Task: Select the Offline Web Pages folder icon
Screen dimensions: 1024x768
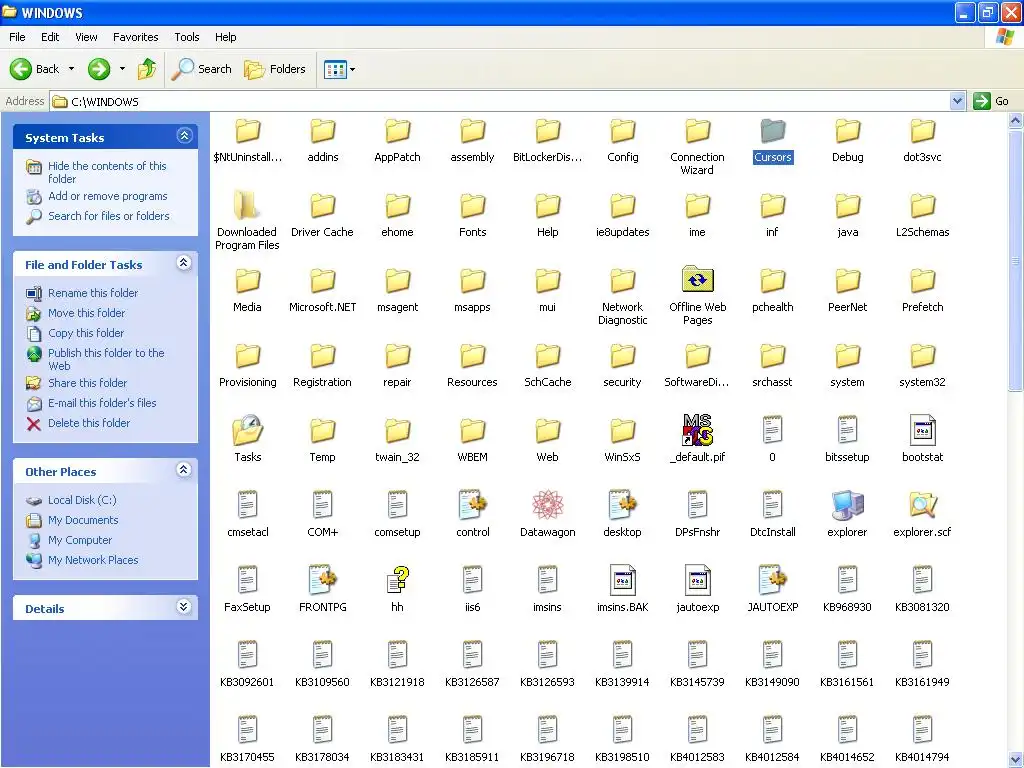Action: [697, 280]
